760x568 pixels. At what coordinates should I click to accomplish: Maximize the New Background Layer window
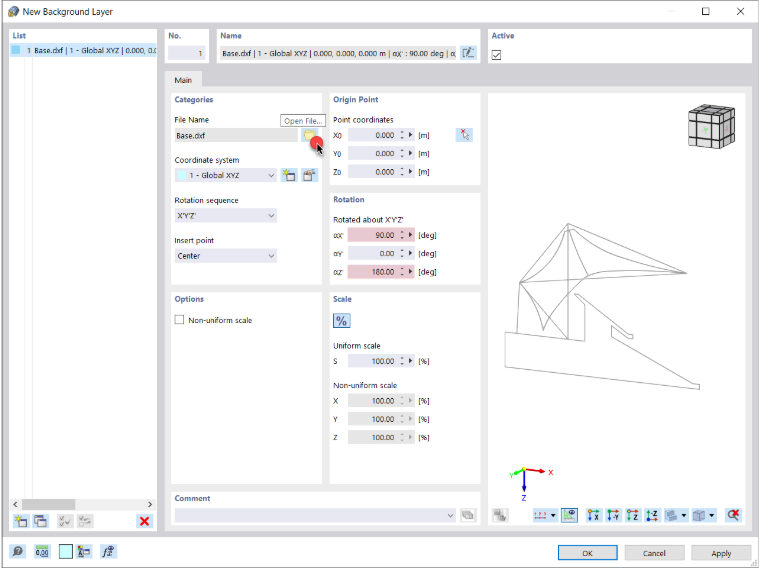pos(706,11)
